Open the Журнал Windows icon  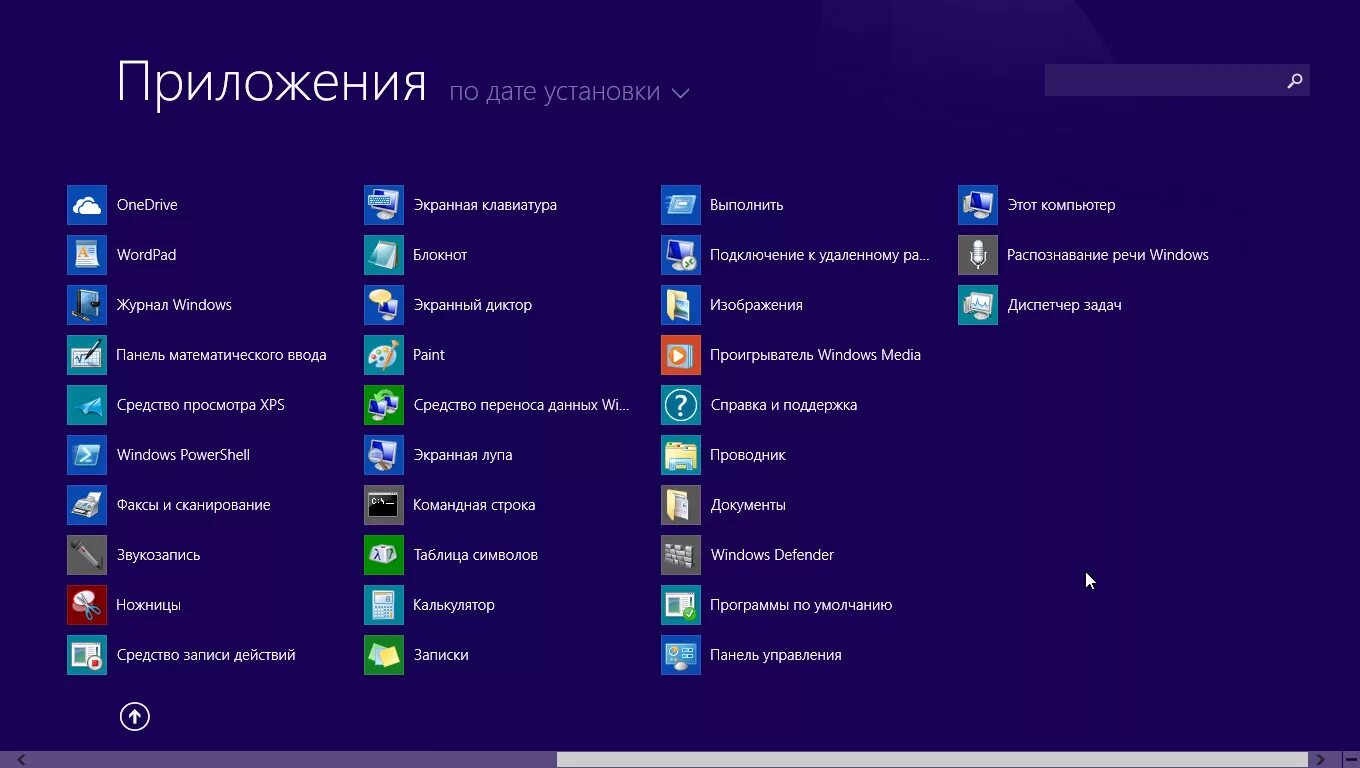point(87,305)
